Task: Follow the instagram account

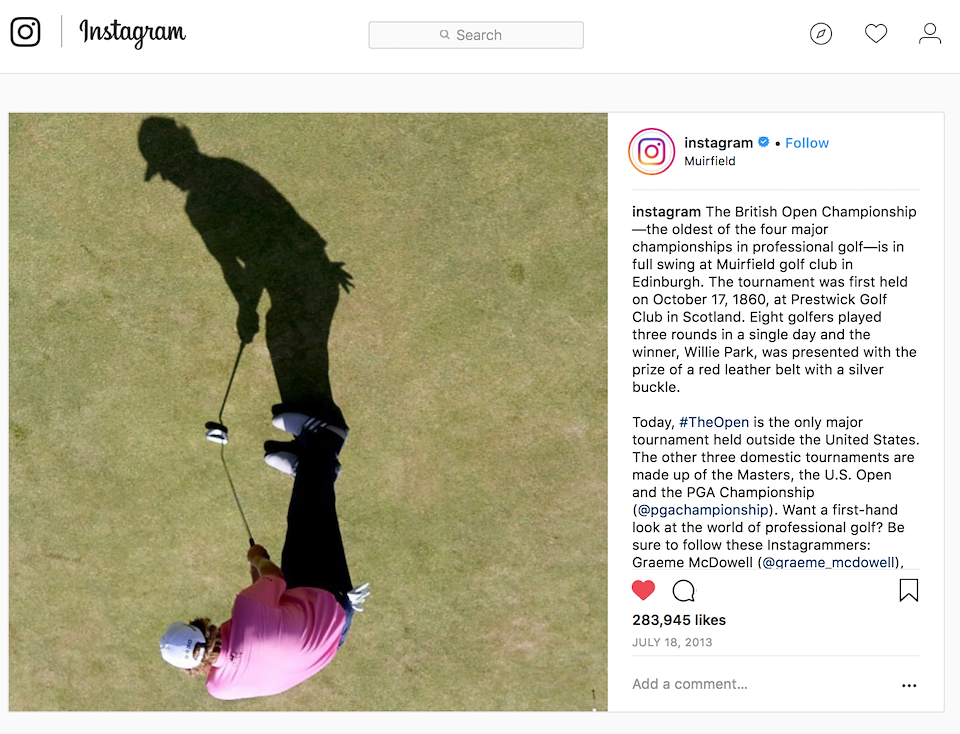Action: tap(806, 143)
